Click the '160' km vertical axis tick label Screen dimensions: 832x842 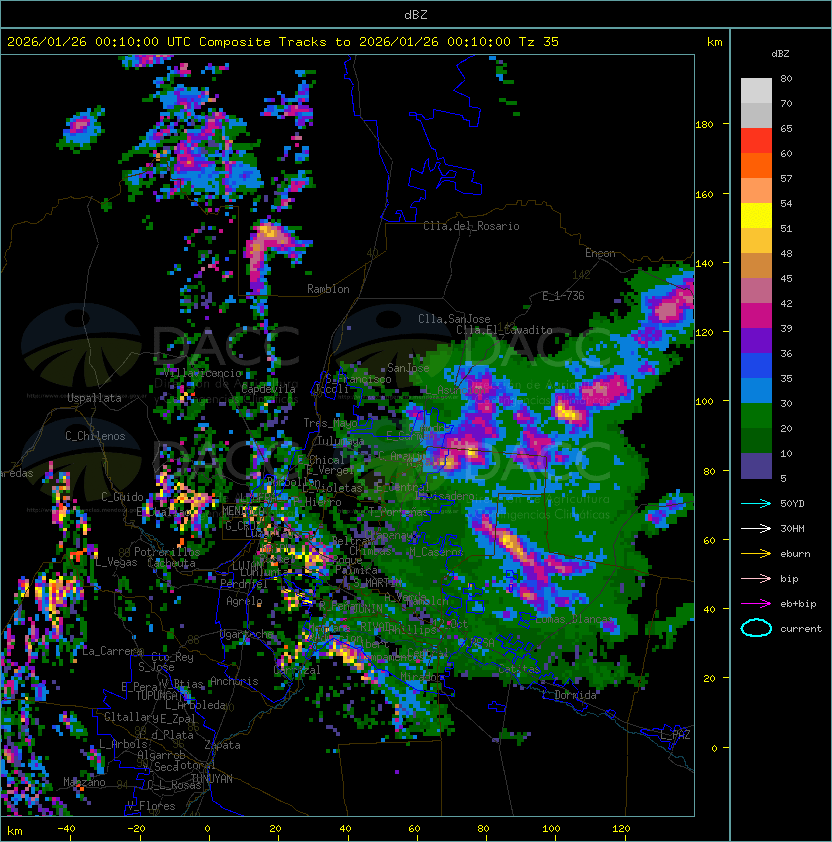pos(704,194)
